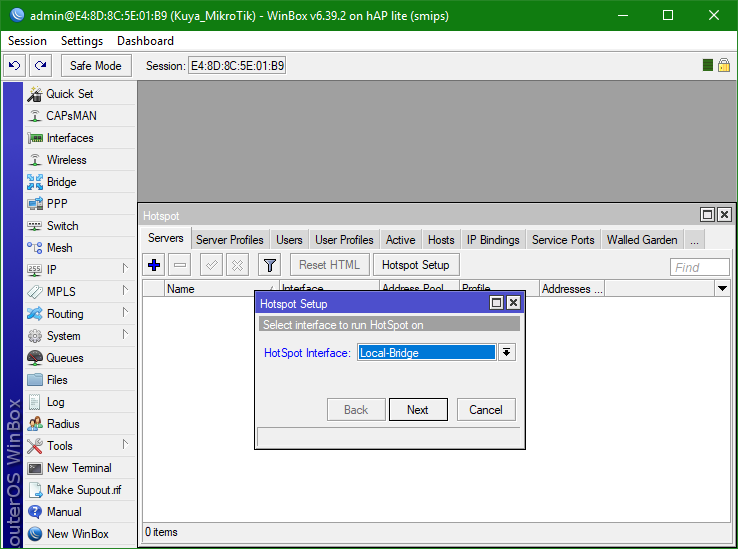
Task: Open the filter funnel button
Action: [270, 265]
